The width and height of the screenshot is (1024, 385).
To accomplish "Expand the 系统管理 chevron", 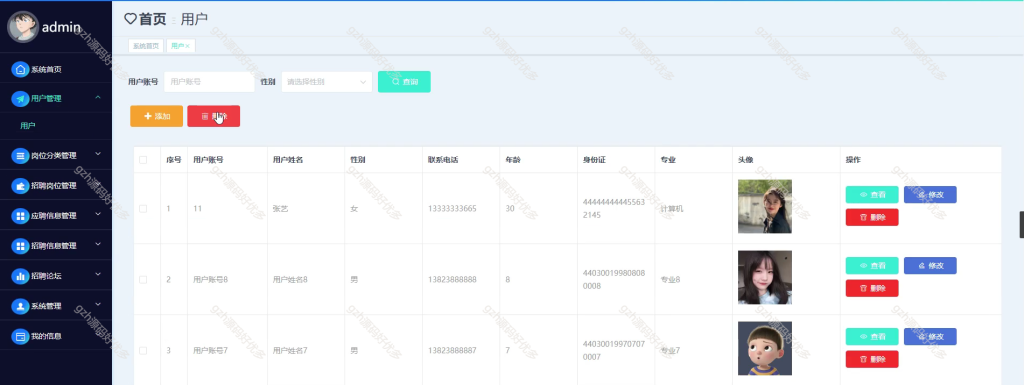I will click(98, 304).
